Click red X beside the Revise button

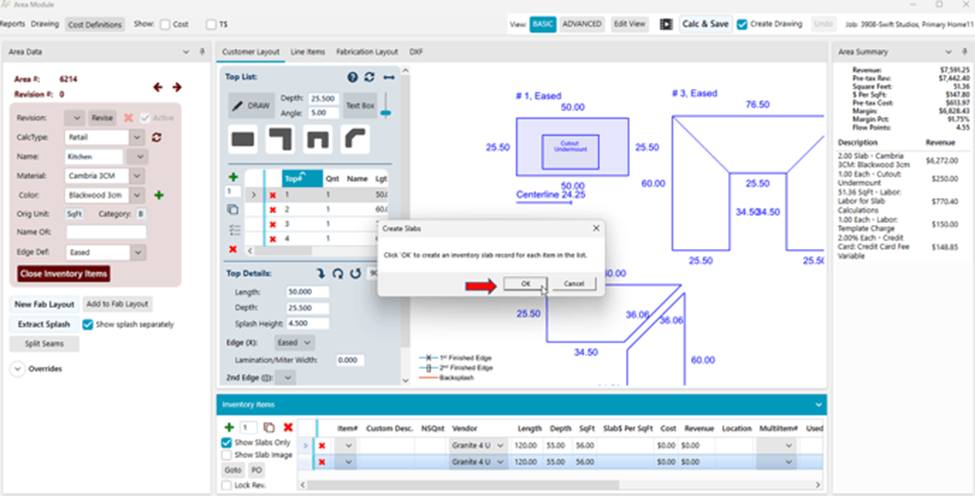(x=128, y=117)
